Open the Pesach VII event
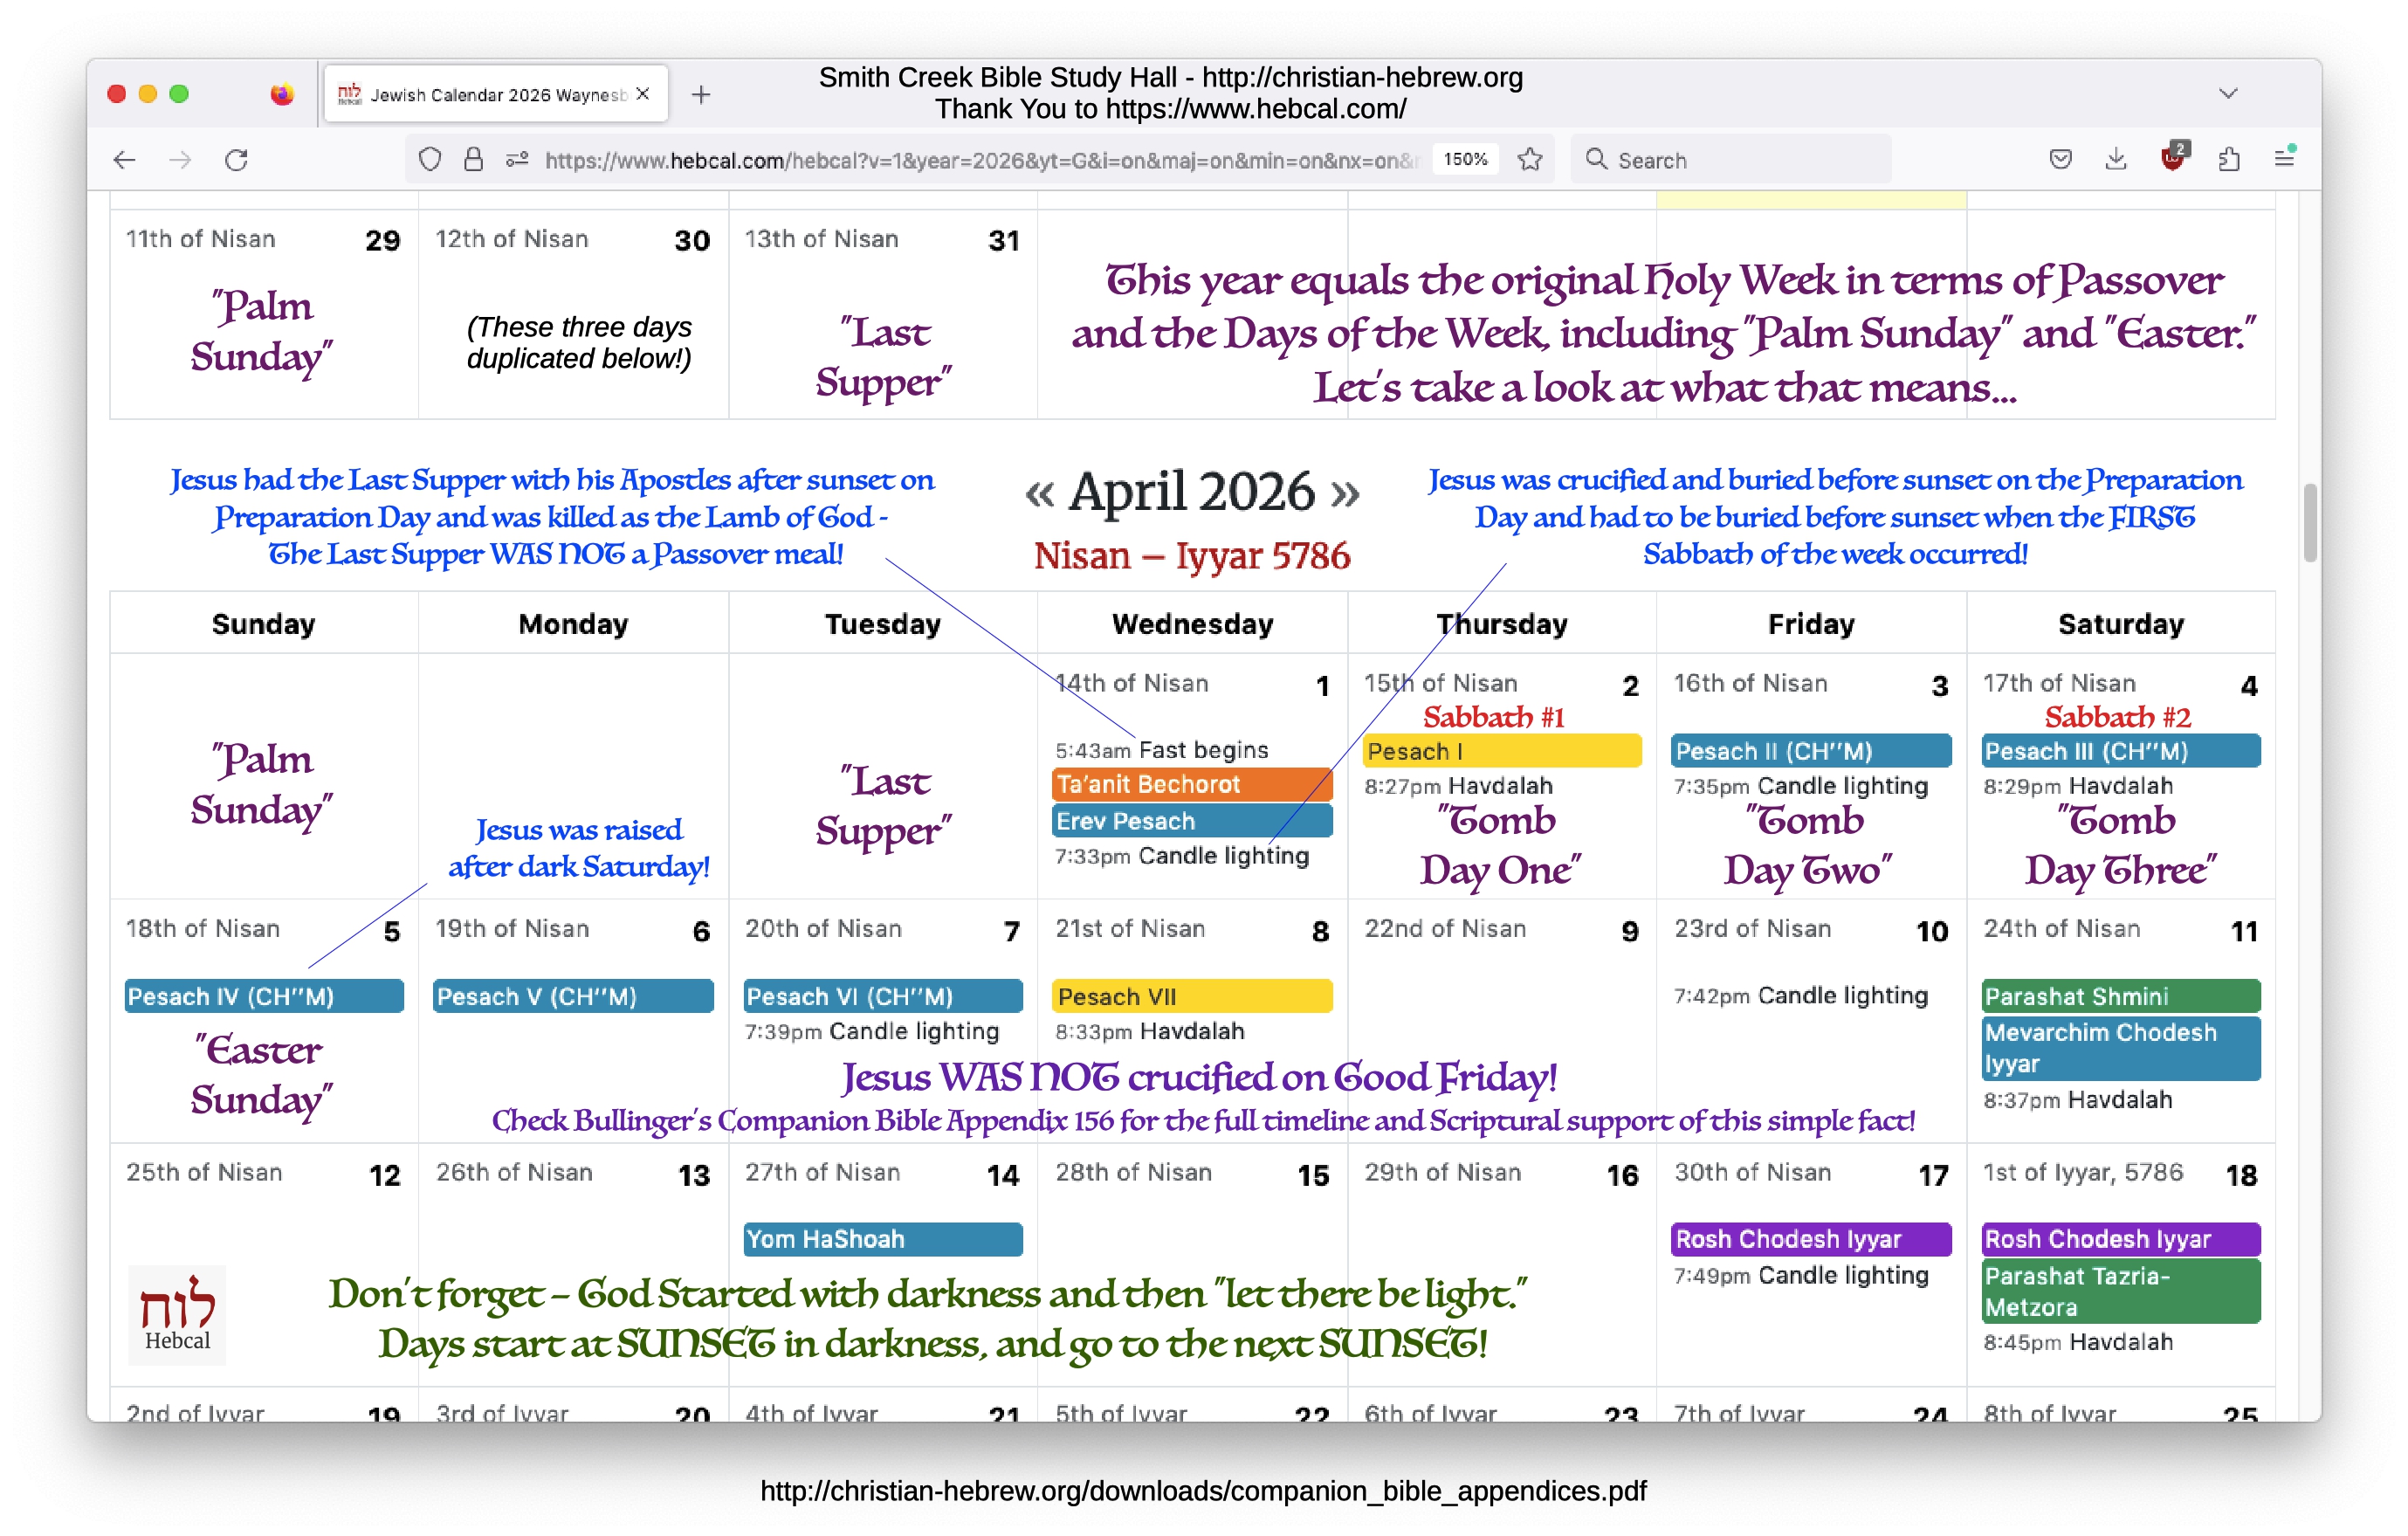This screenshot has width=2408, height=1536. 1192,996
